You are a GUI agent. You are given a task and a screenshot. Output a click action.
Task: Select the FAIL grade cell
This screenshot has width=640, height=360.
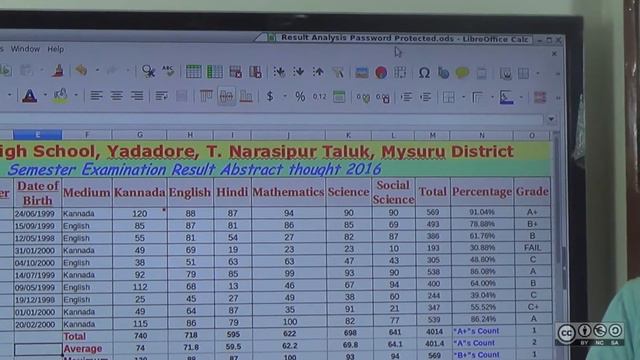(x=532, y=248)
